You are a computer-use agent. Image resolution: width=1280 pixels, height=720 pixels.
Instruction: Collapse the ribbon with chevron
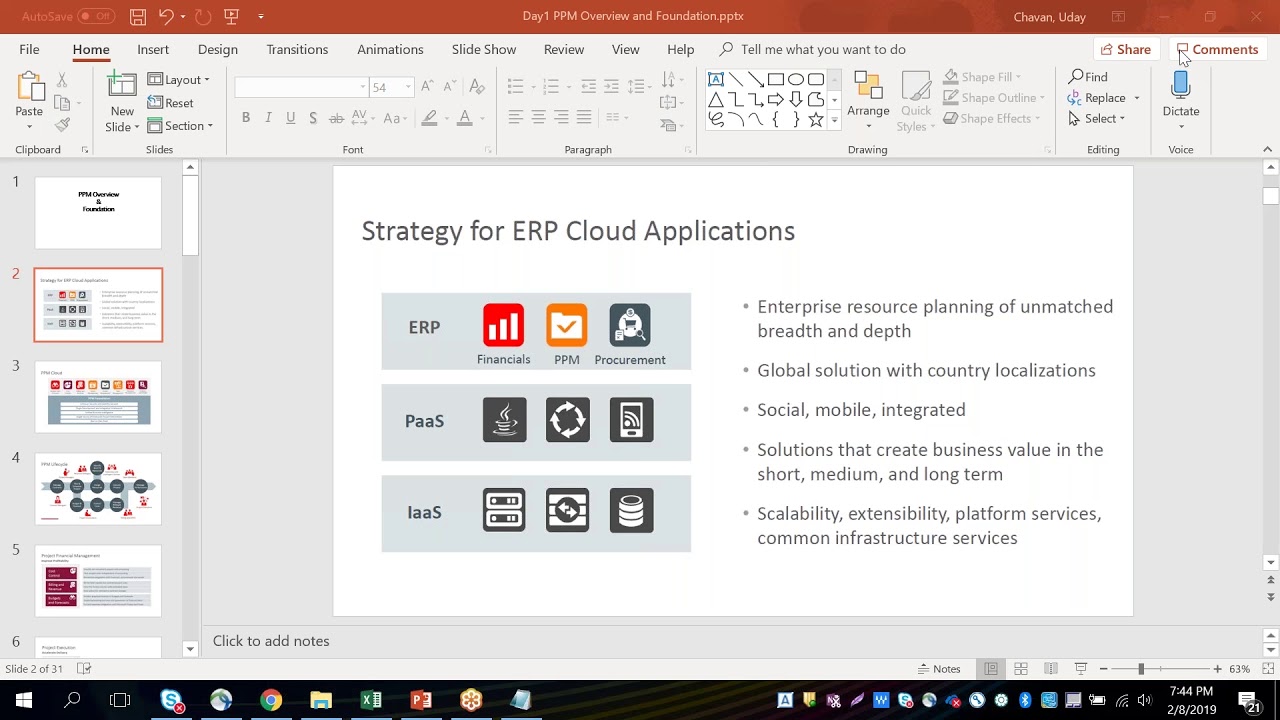1267,150
